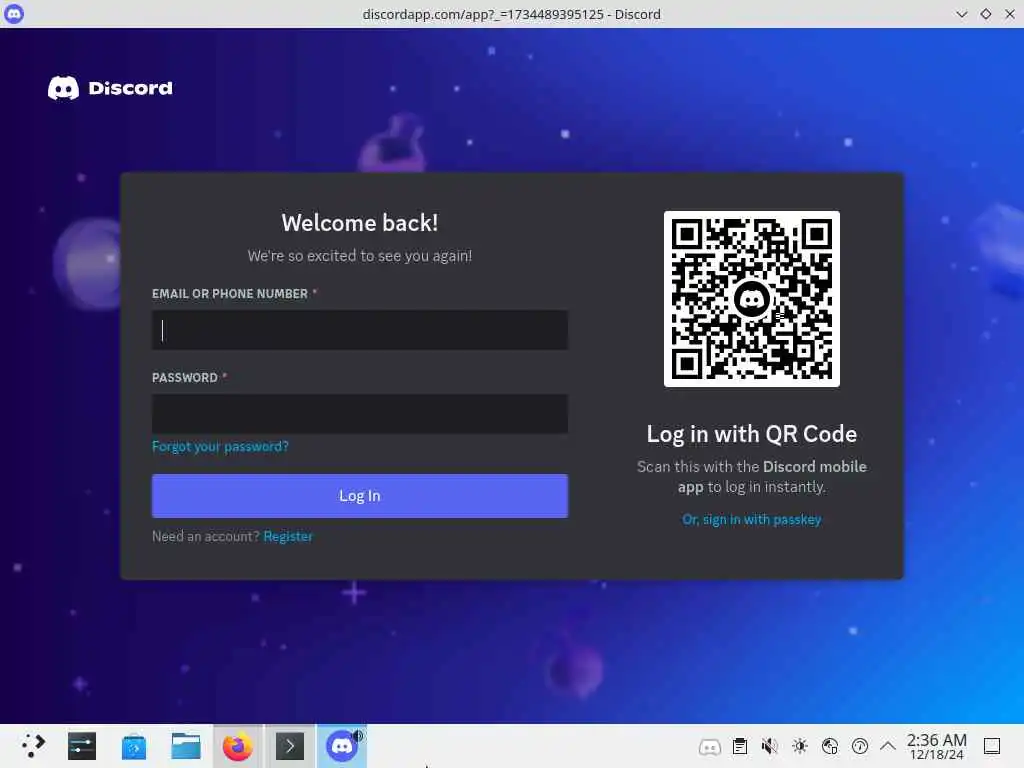
Task: Click Discord icon in window title bar
Action: 14,14
